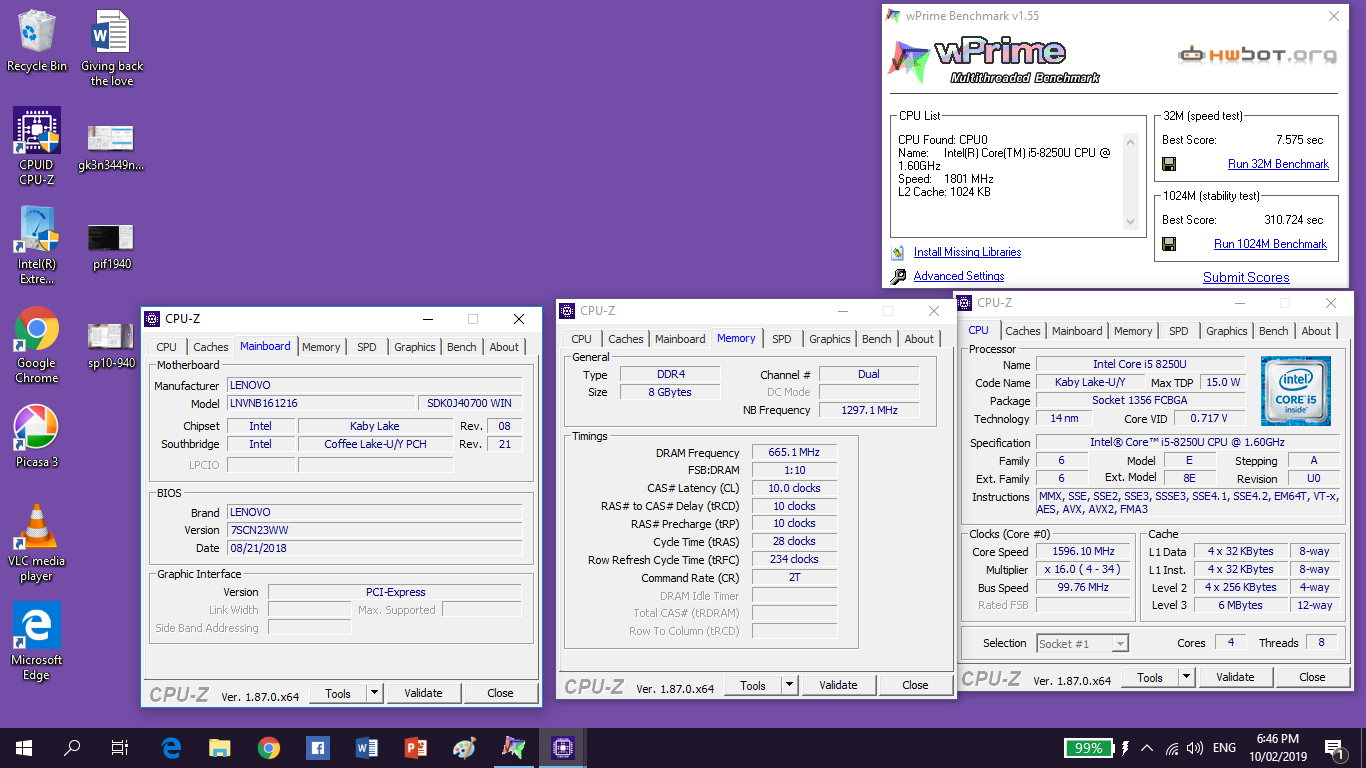Viewport: 1366px width, 768px height.
Task: Click Validate in the Memory CPU-Z window
Action: coord(838,685)
